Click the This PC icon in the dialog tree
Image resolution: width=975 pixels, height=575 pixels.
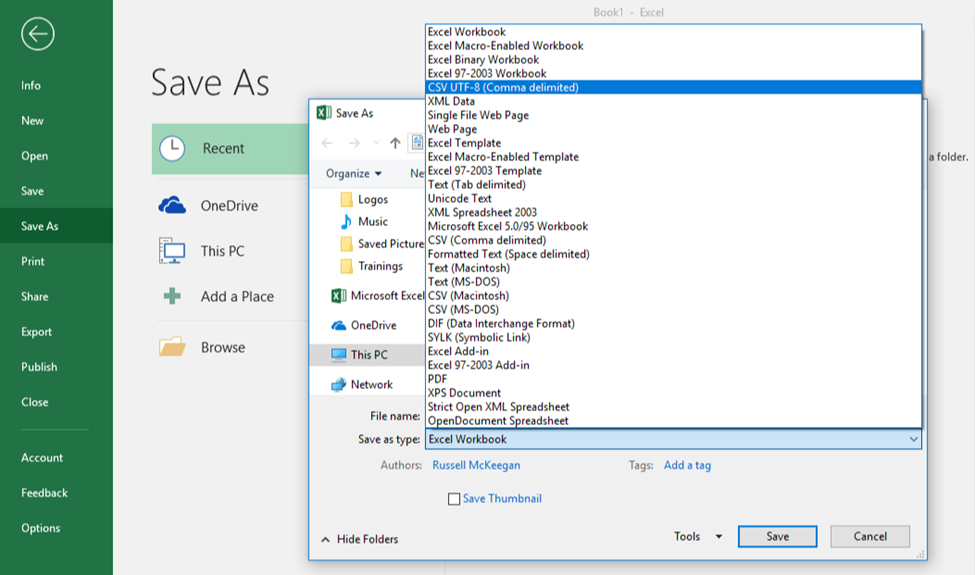click(338, 355)
